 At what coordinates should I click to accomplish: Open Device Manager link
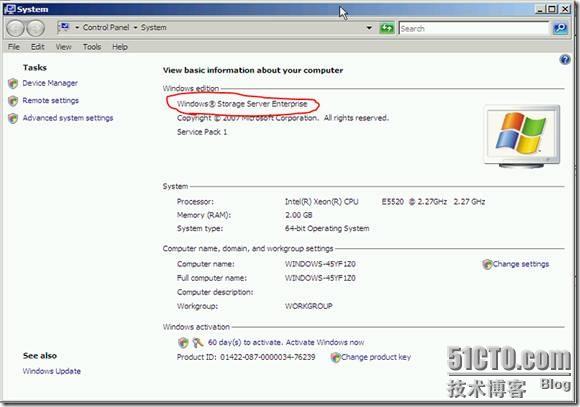pos(50,83)
